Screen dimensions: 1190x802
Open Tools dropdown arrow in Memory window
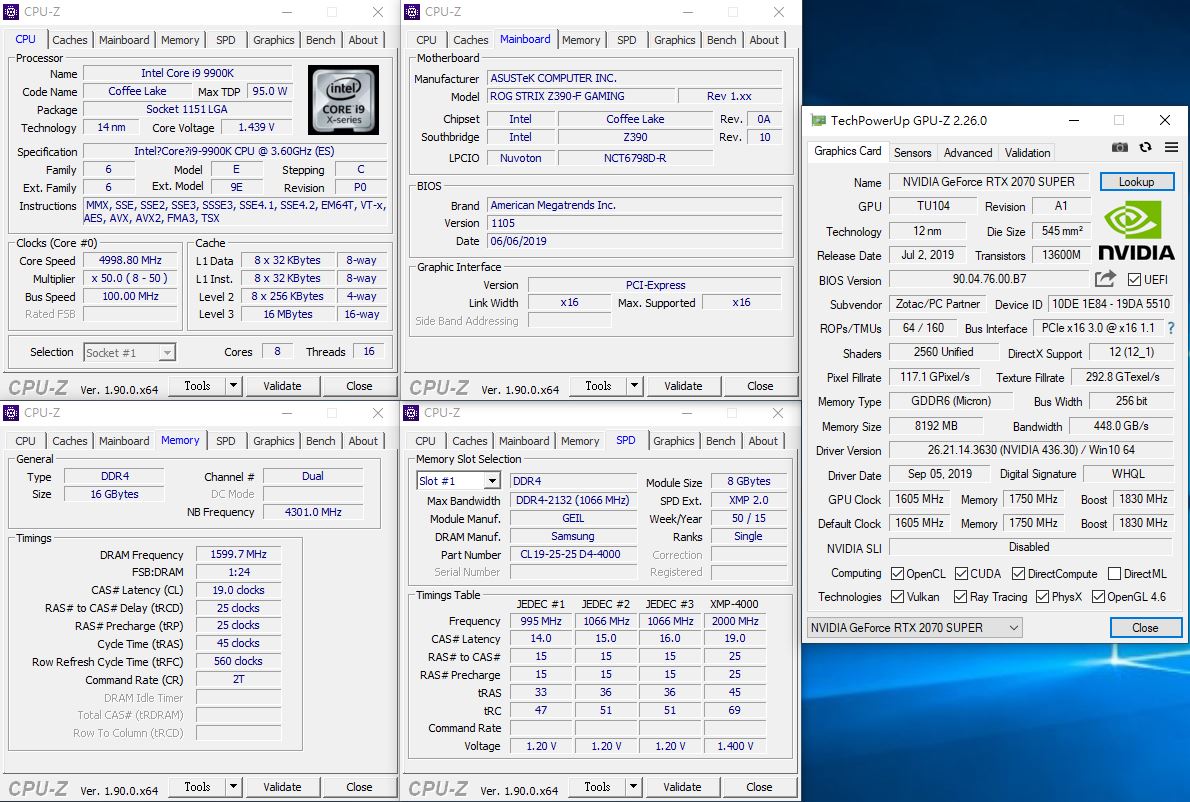pos(233,787)
